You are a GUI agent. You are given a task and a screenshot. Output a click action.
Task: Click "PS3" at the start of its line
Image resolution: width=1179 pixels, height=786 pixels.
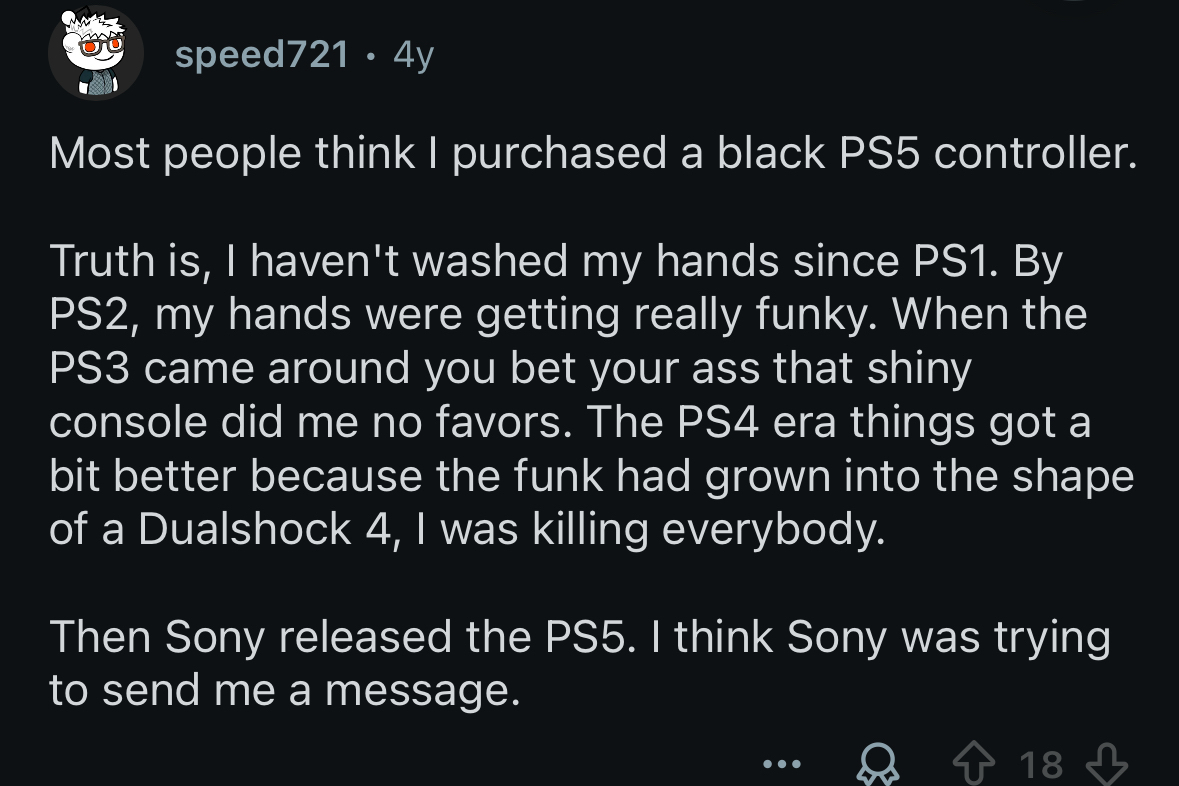pos(89,369)
